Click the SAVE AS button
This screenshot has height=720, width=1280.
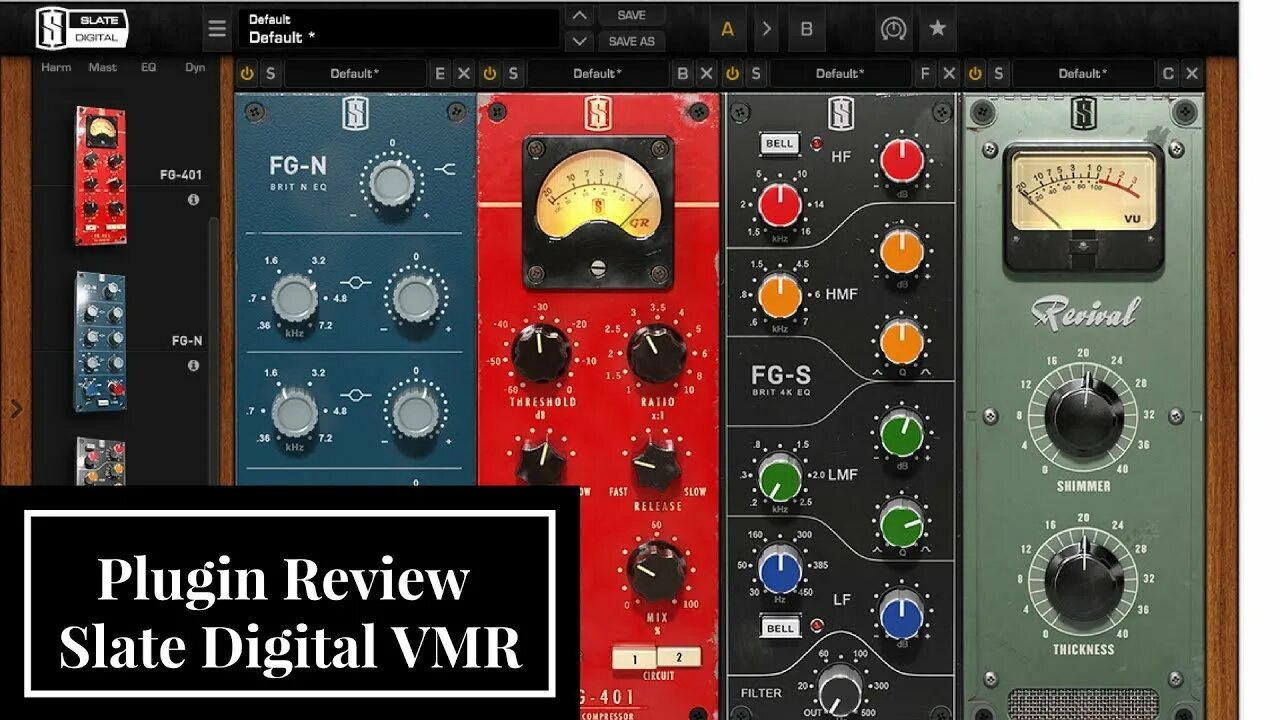pos(632,41)
